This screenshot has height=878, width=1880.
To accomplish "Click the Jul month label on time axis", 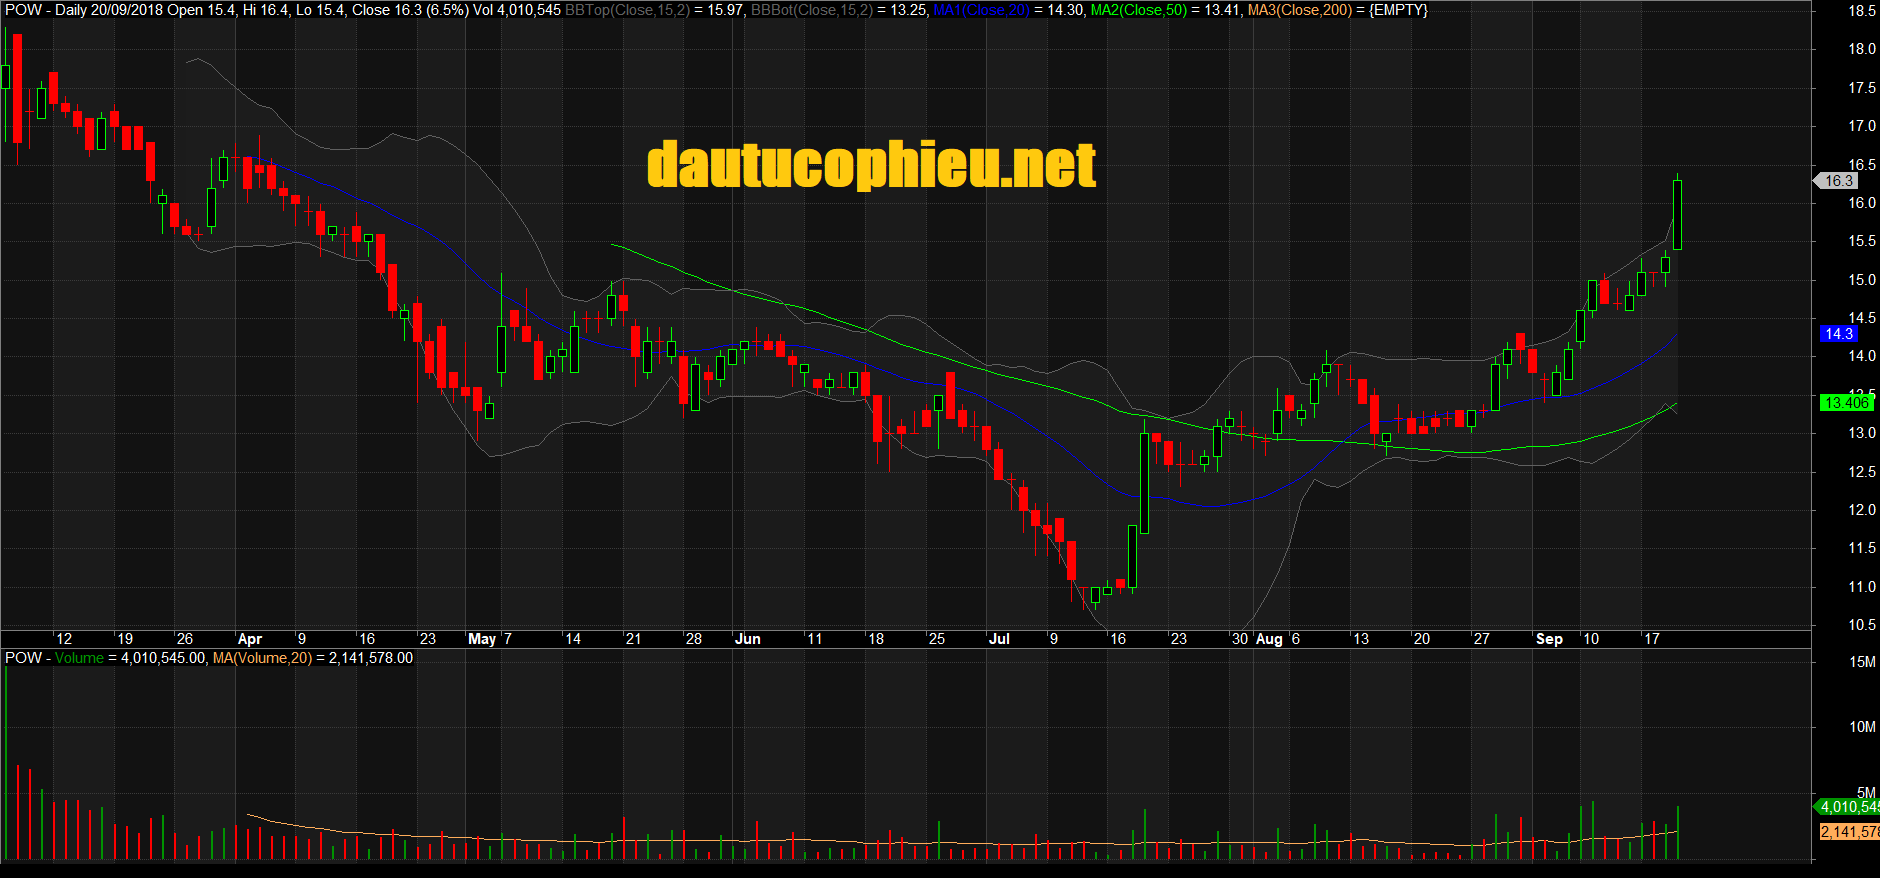I will point(999,639).
